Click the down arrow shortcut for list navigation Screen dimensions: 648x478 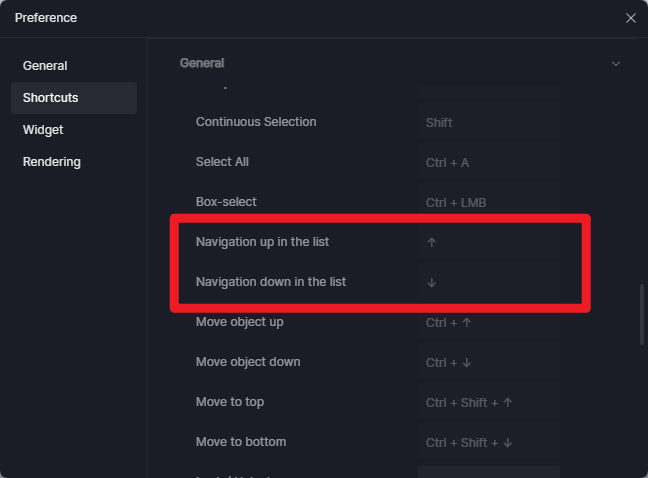(488, 283)
